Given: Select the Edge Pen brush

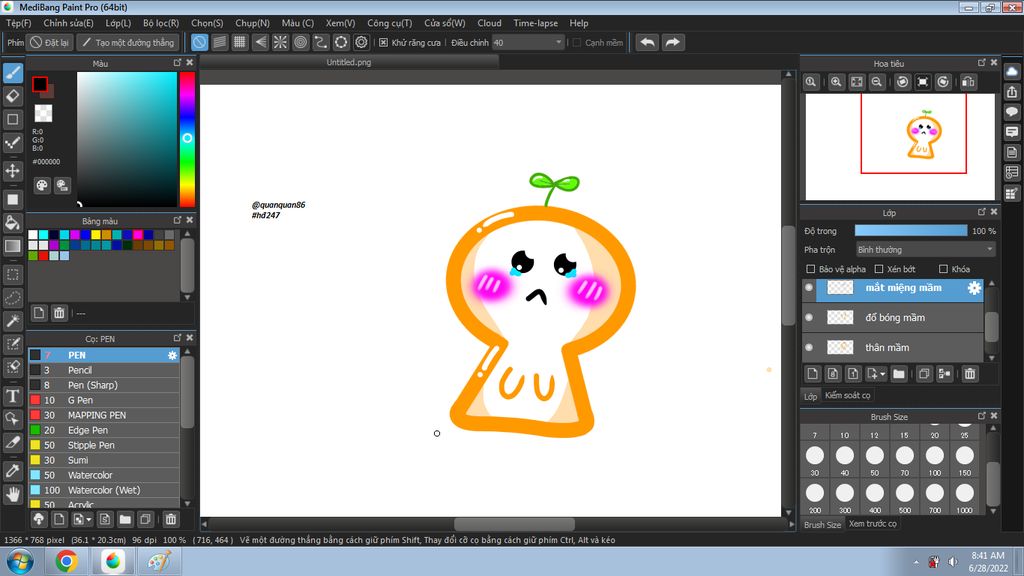Looking at the screenshot, I should pyautogui.click(x=104, y=430).
